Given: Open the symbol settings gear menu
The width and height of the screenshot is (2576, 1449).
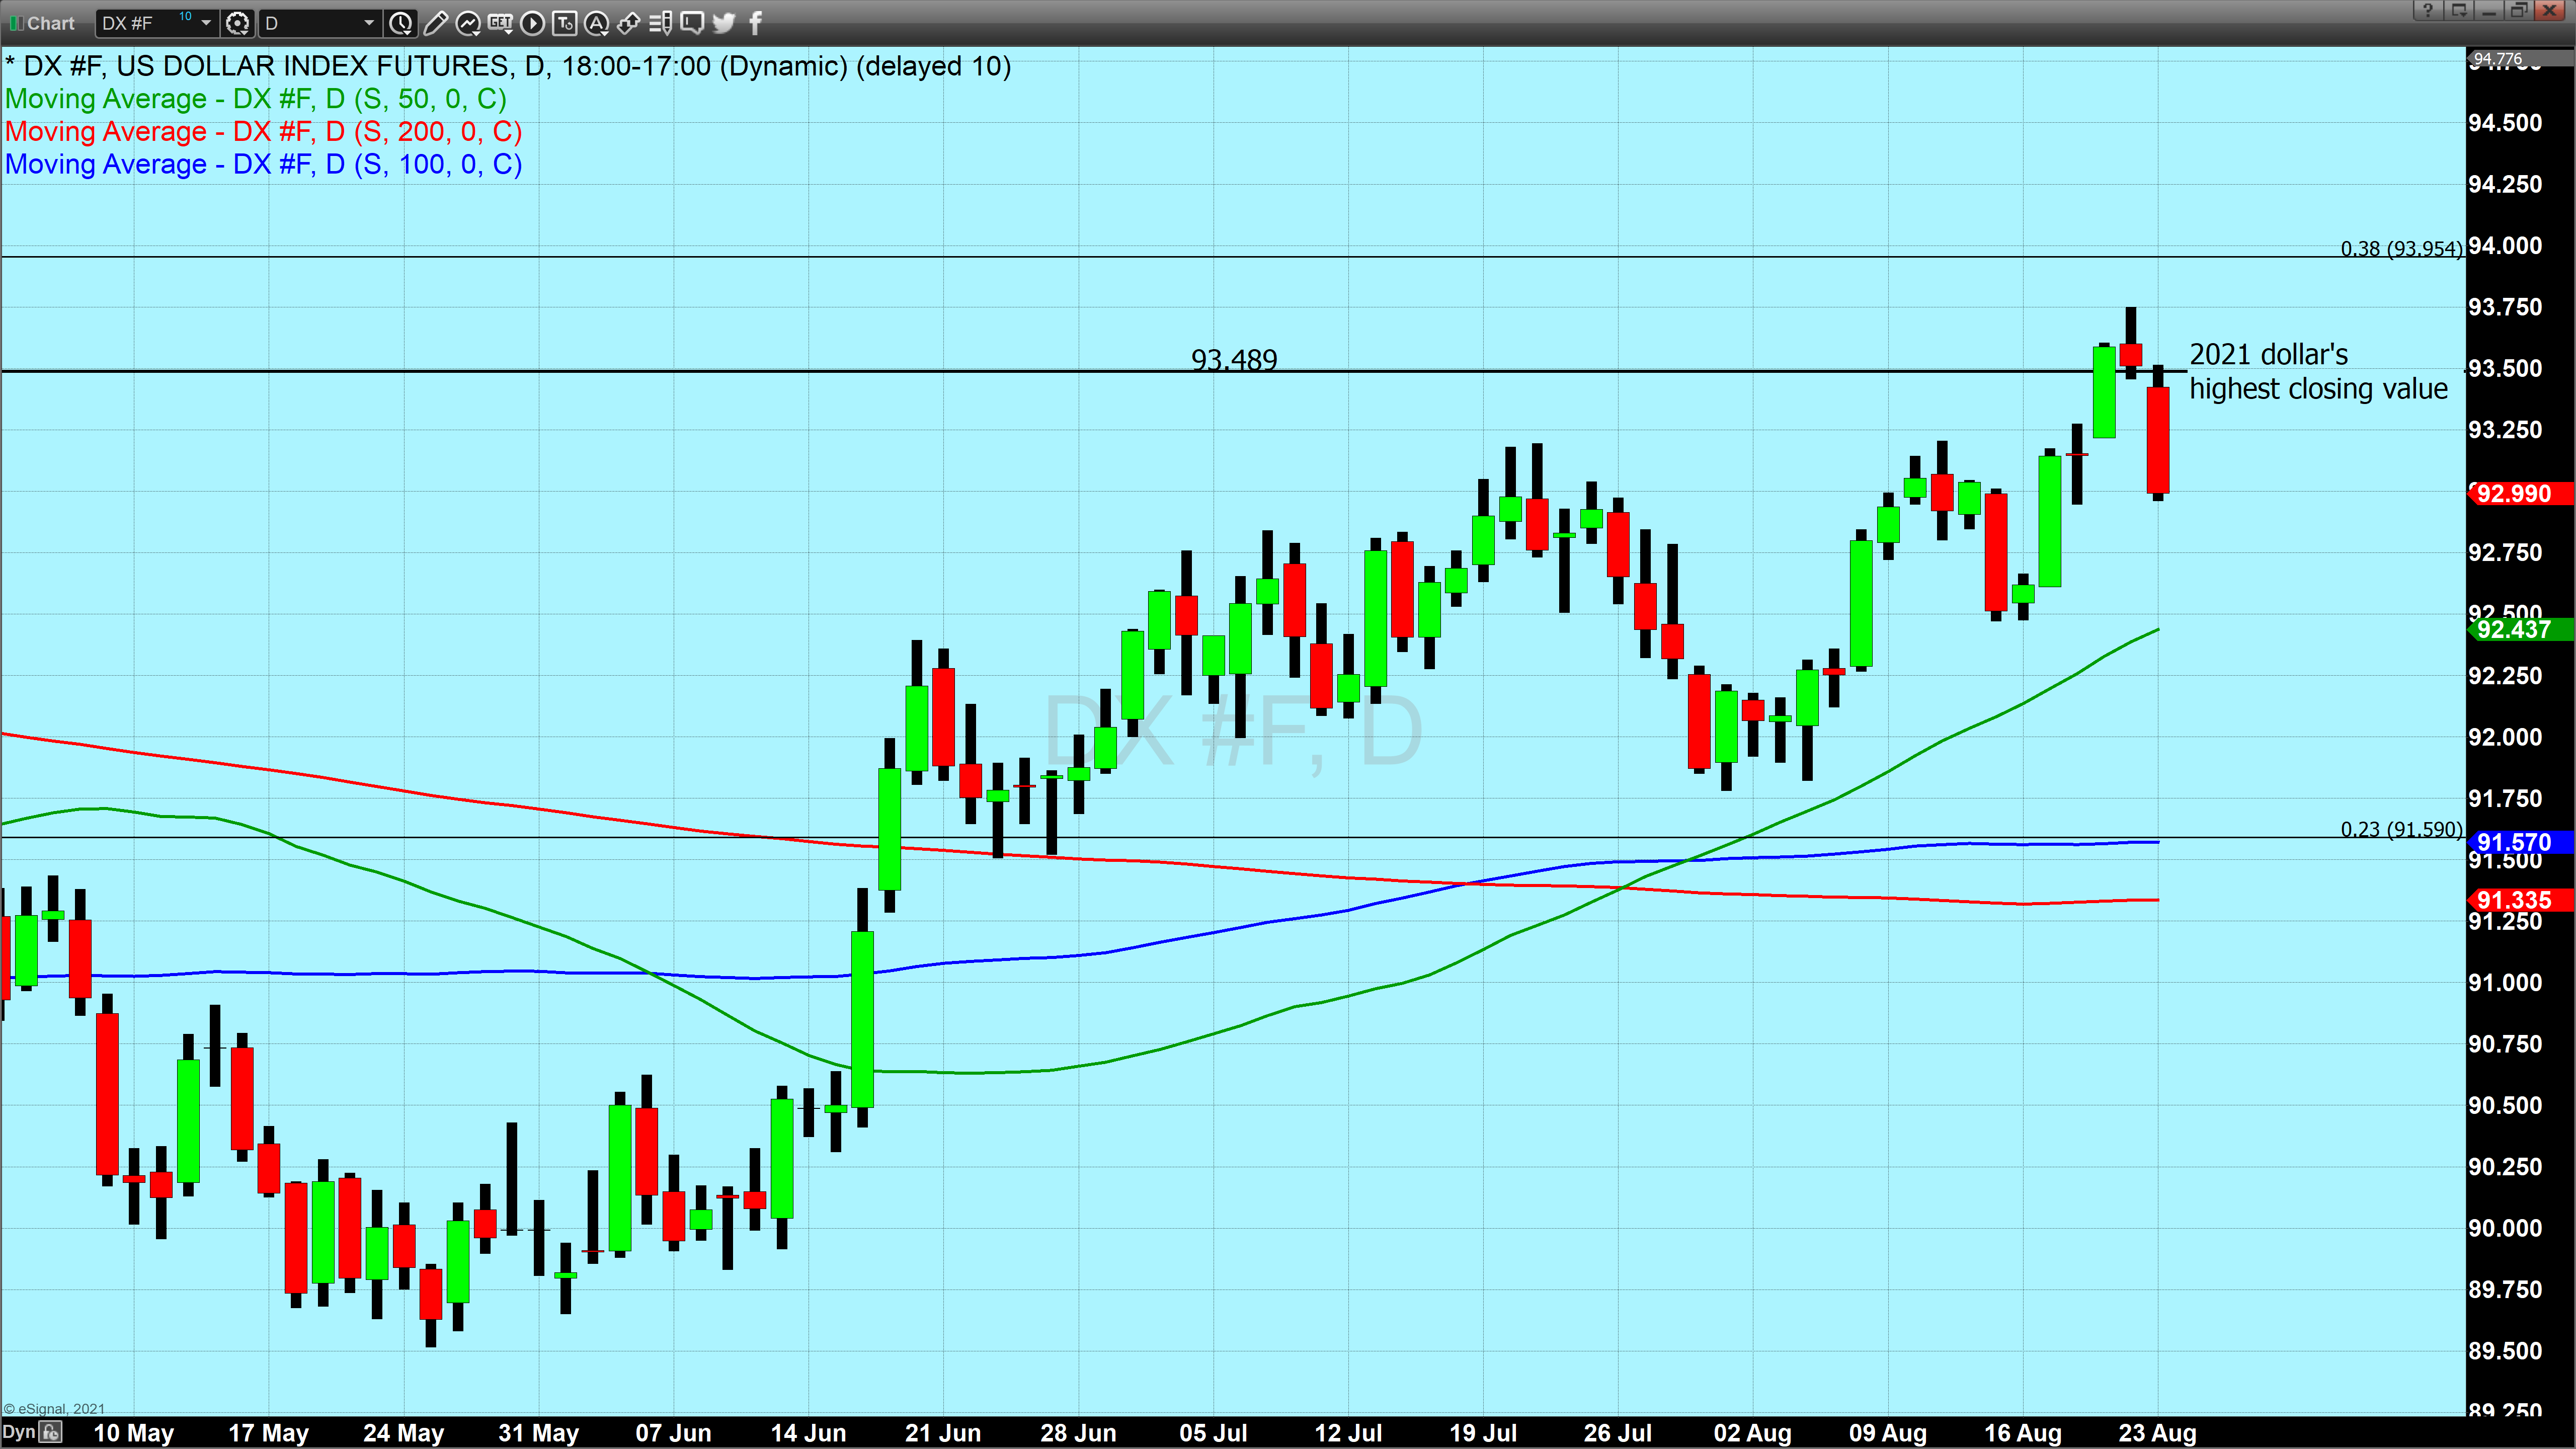Looking at the screenshot, I should point(238,22).
